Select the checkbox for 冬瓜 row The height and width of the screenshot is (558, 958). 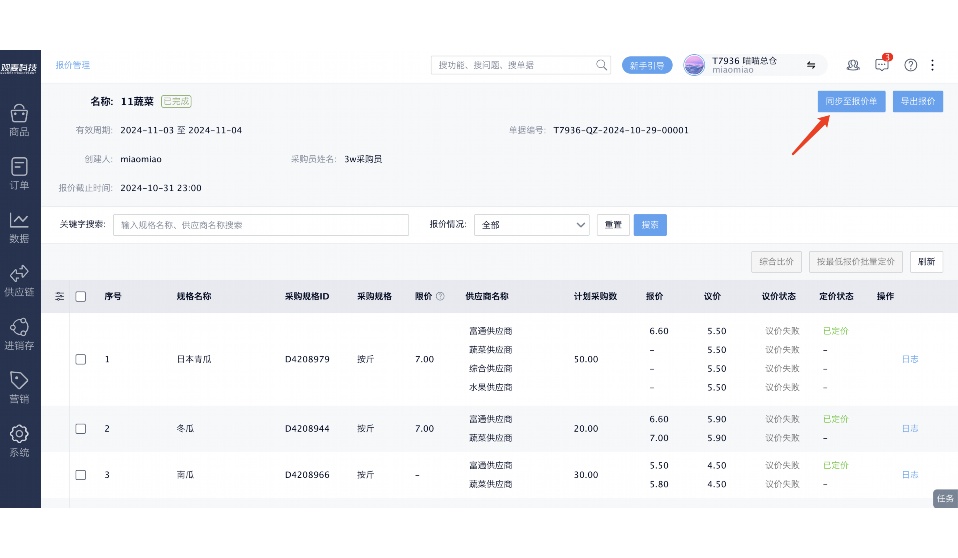[x=81, y=428]
